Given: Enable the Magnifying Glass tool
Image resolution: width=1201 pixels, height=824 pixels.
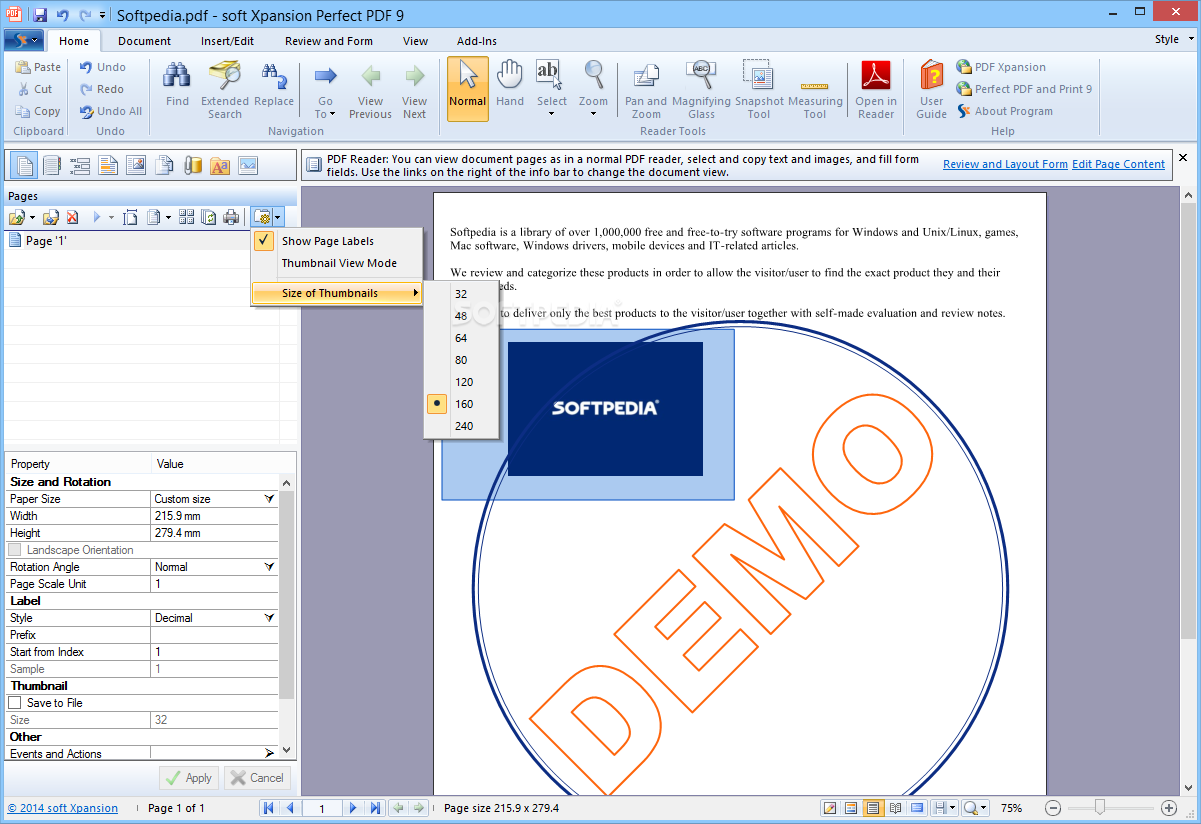Looking at the screenshot, I should point(701,89).
